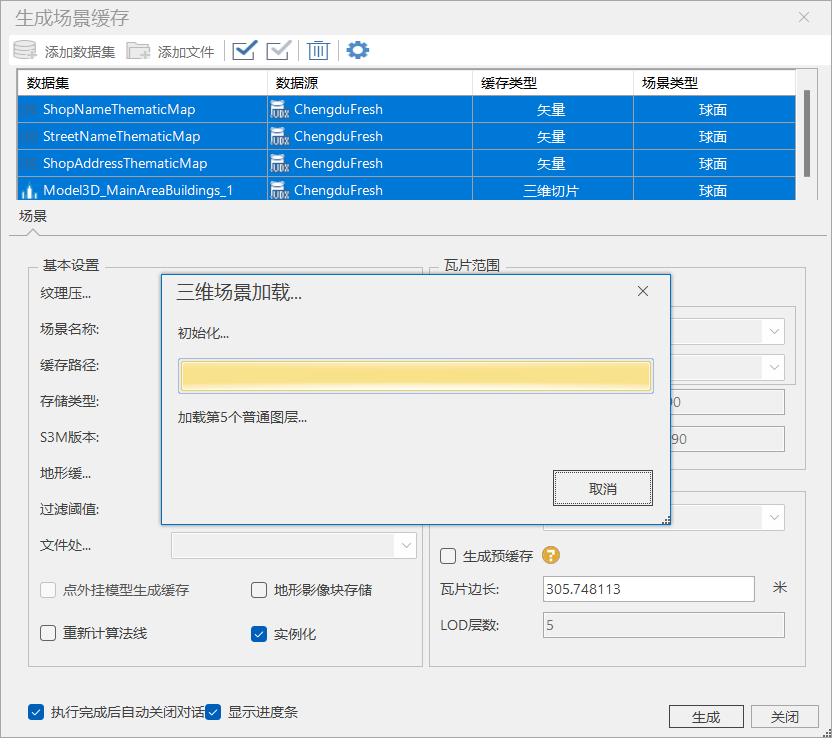Click the 关闭 button
Viewport: 832px width, 738px height.
785,717
